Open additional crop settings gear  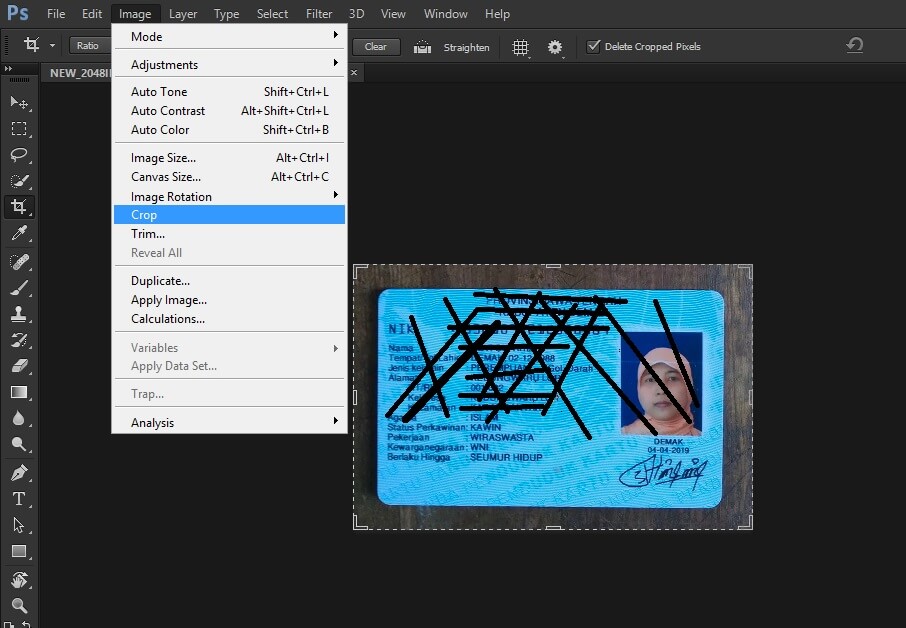click(x=555, y=47)
